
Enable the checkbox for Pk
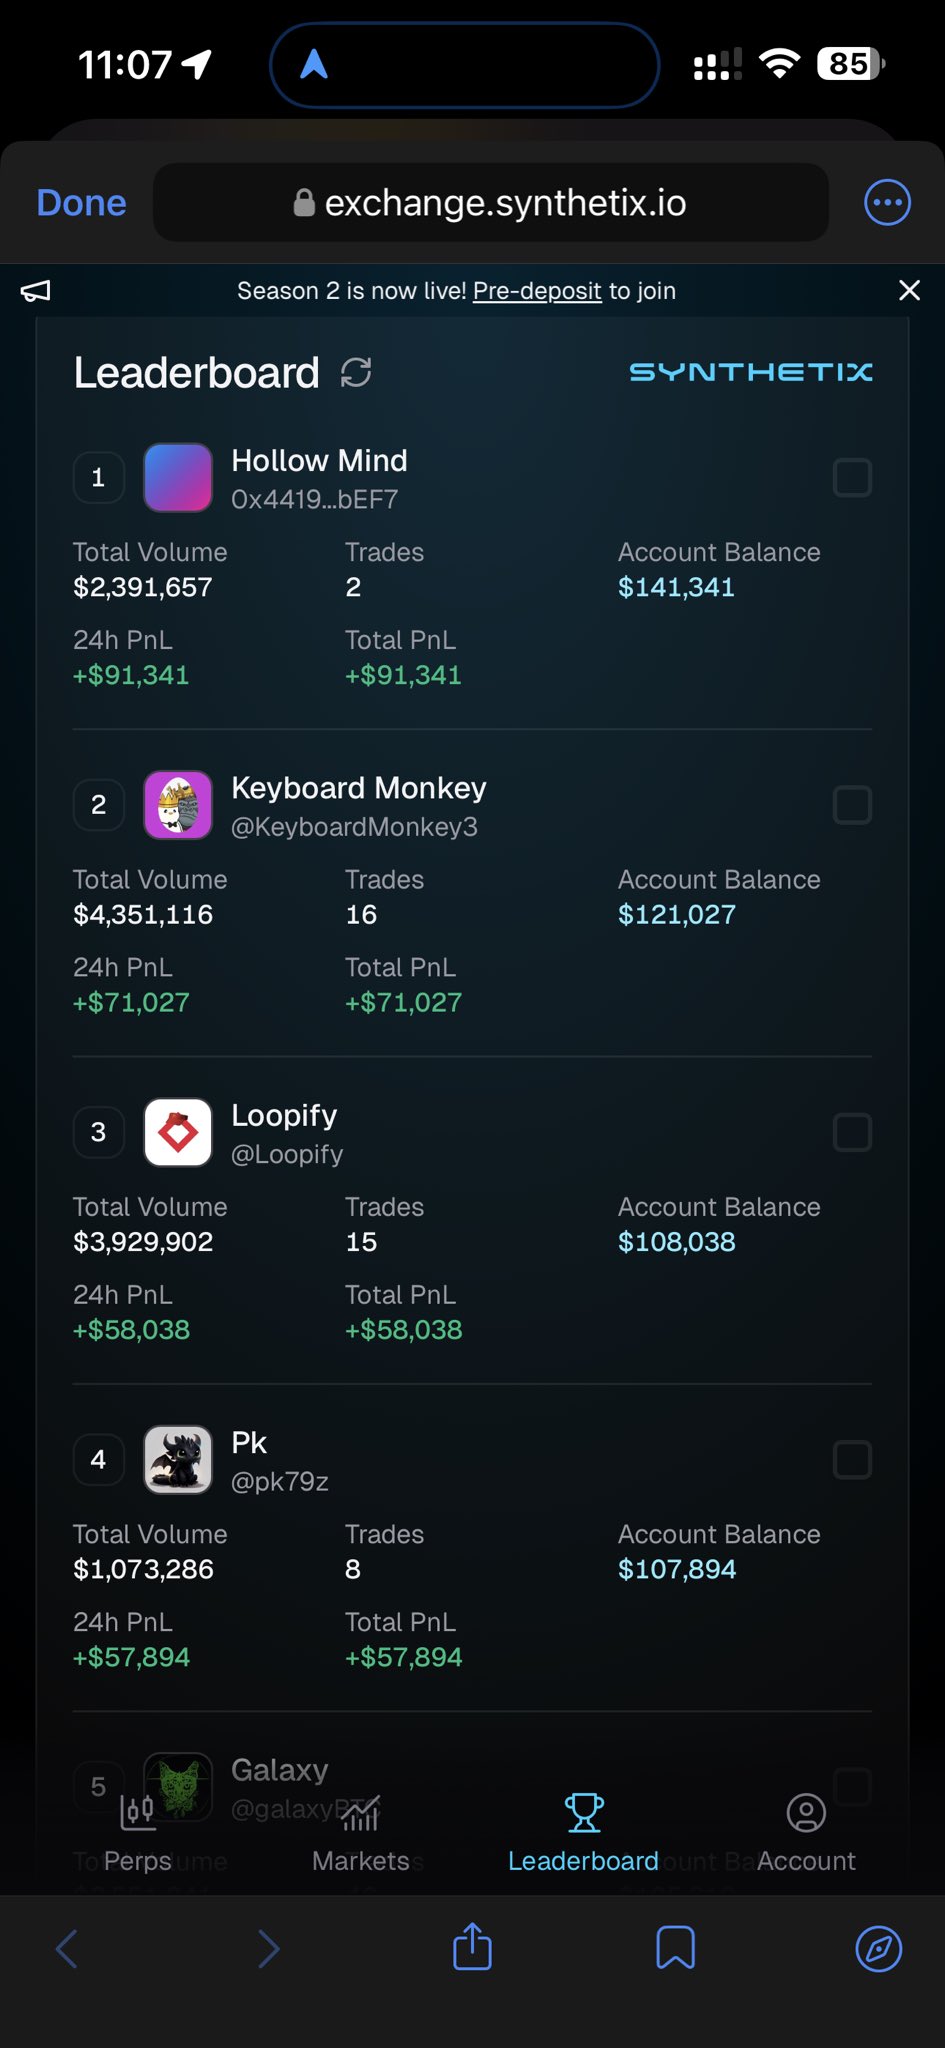coord(852,1460)
